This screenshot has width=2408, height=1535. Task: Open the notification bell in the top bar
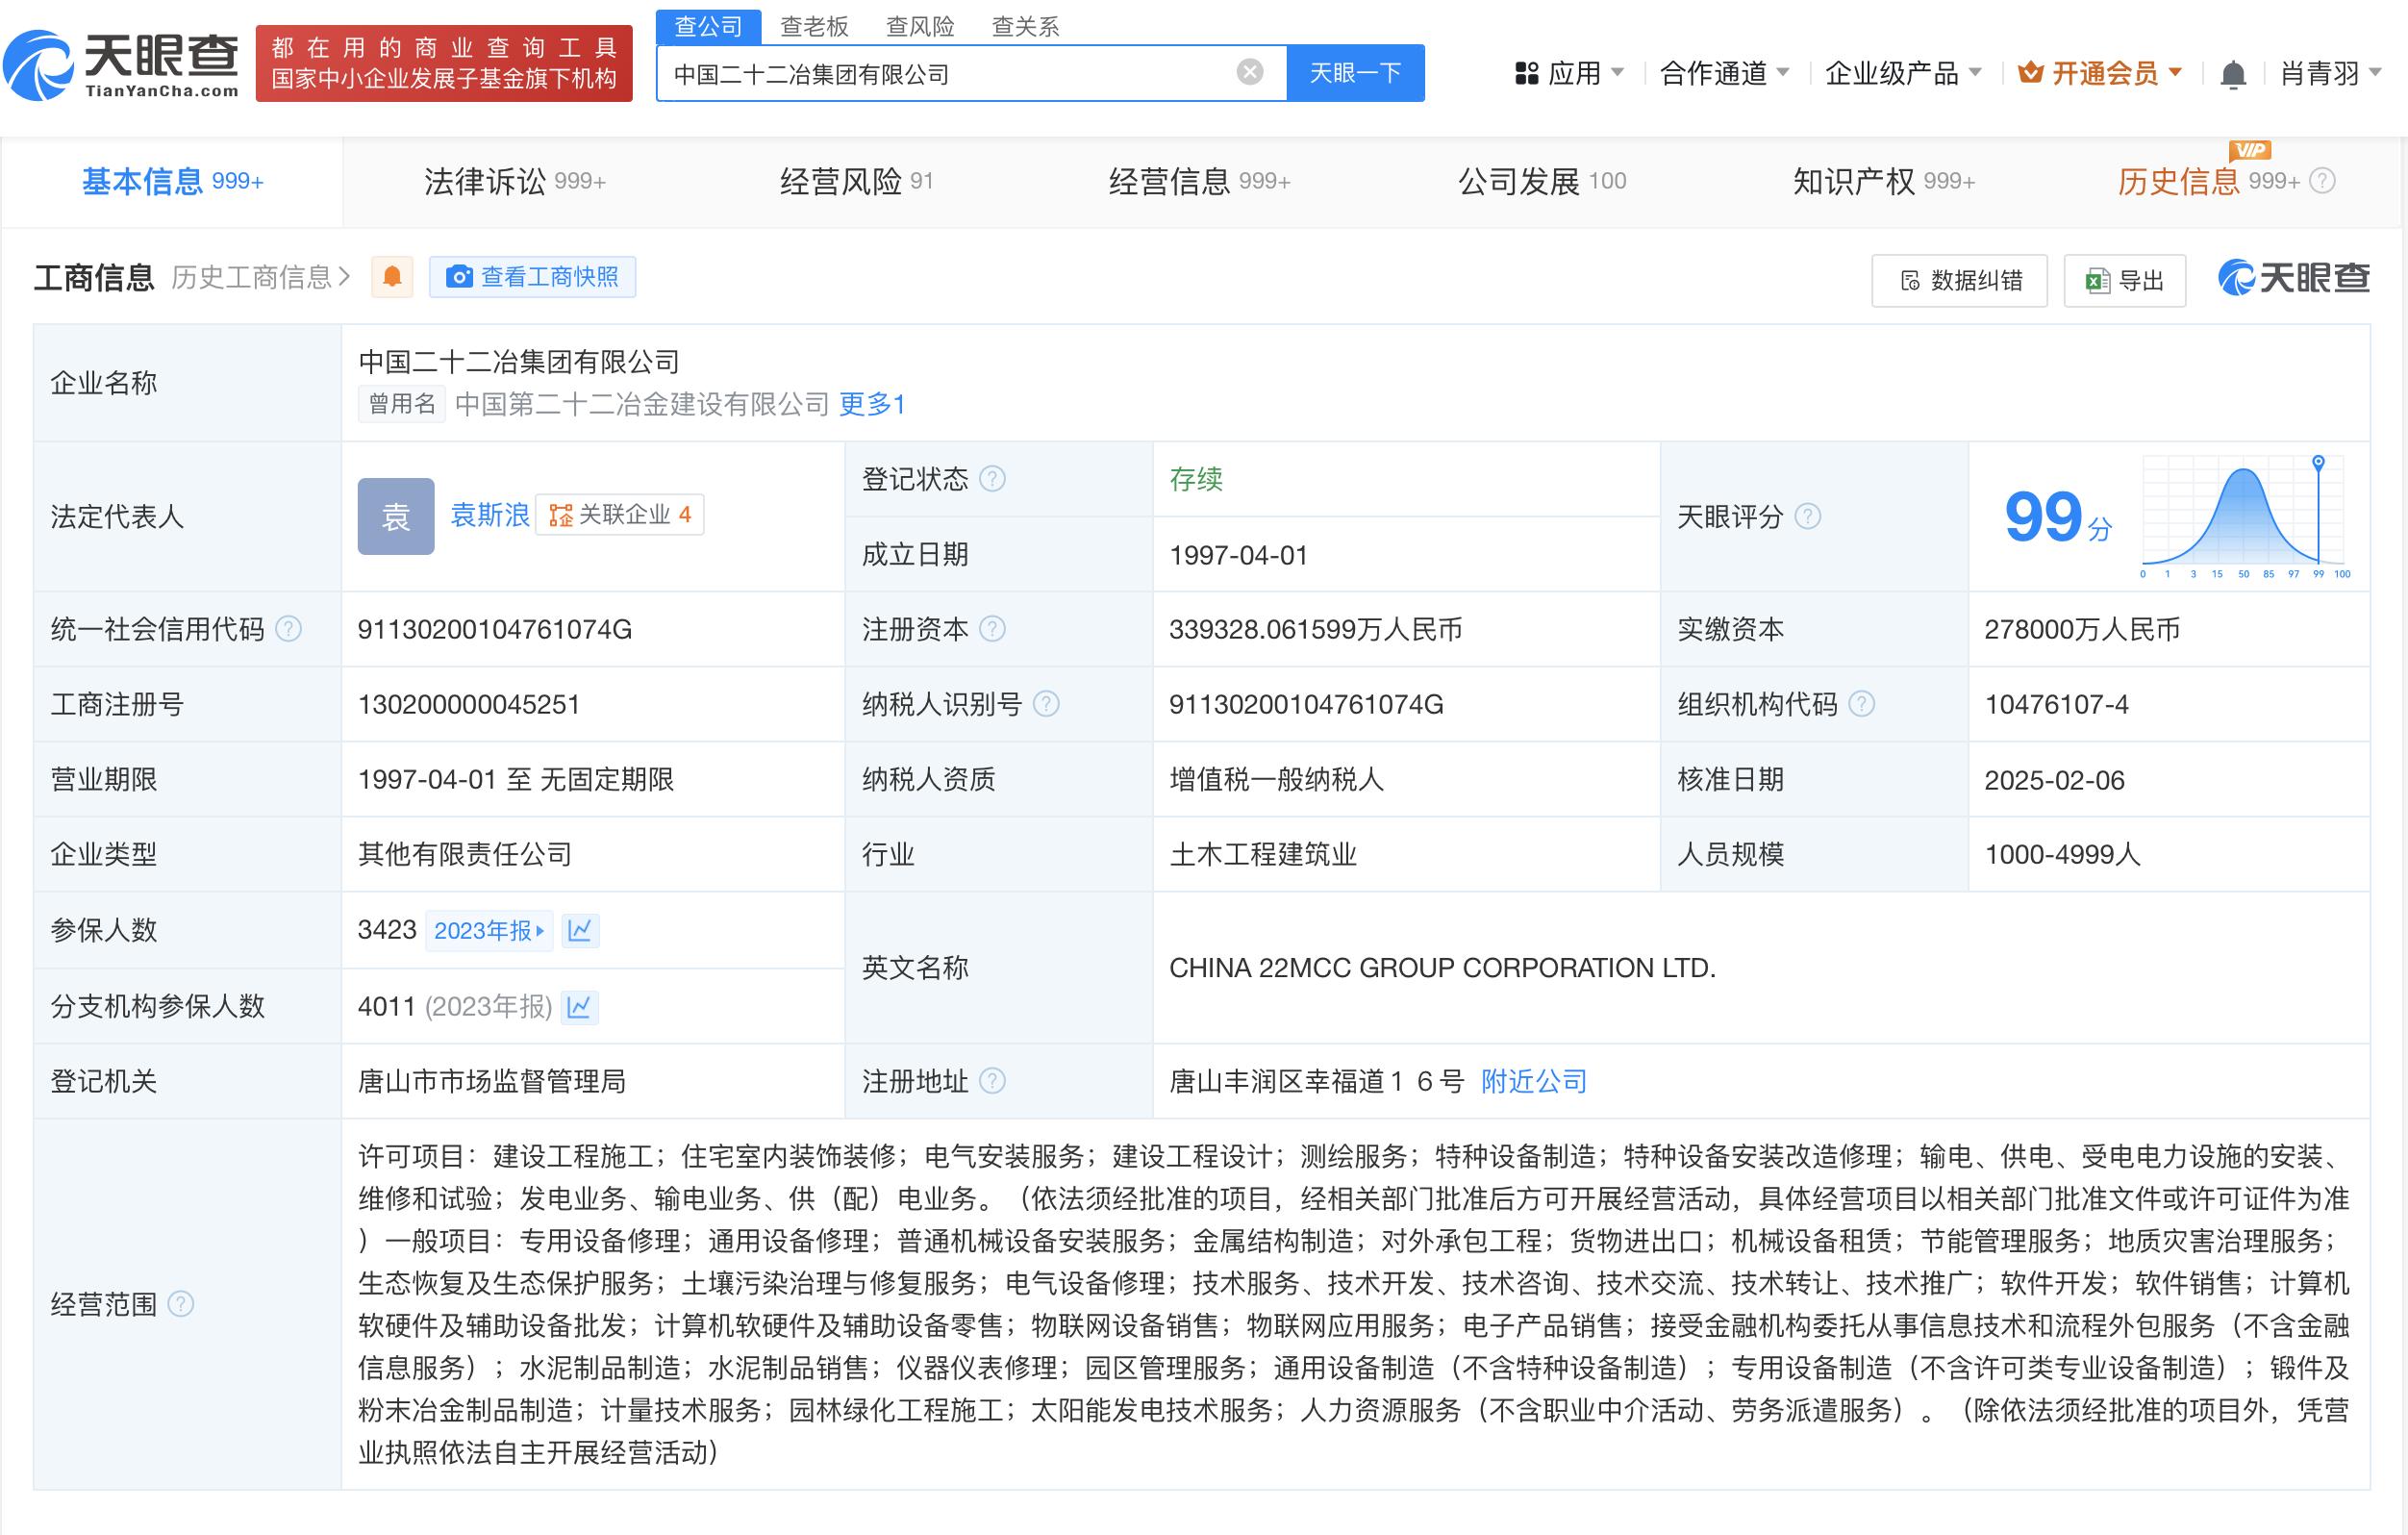[2236, 73]
